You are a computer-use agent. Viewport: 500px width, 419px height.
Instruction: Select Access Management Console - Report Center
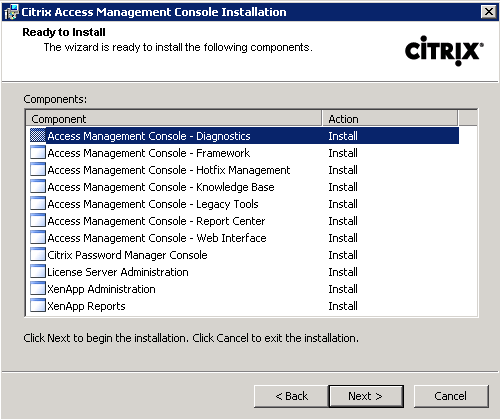tap(156, 221)
